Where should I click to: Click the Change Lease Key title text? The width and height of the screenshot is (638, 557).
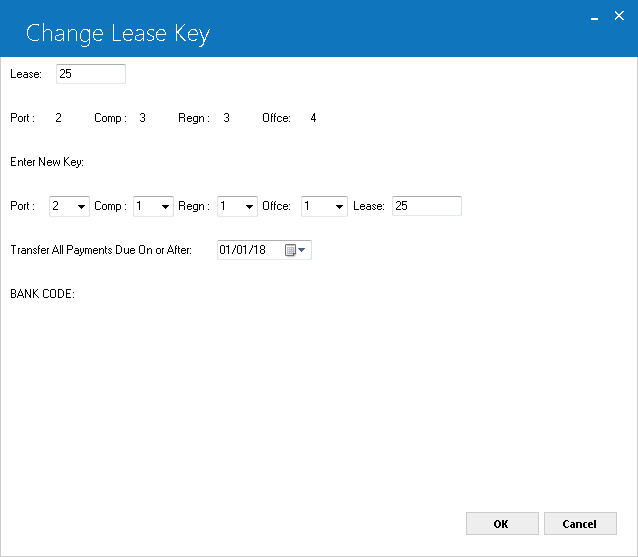pos(118,34)
